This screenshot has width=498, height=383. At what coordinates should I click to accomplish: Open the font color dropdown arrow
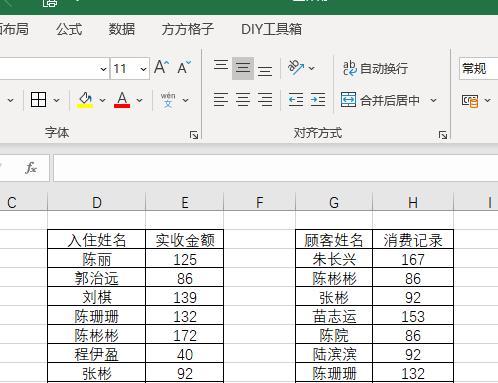pos(139,100)
